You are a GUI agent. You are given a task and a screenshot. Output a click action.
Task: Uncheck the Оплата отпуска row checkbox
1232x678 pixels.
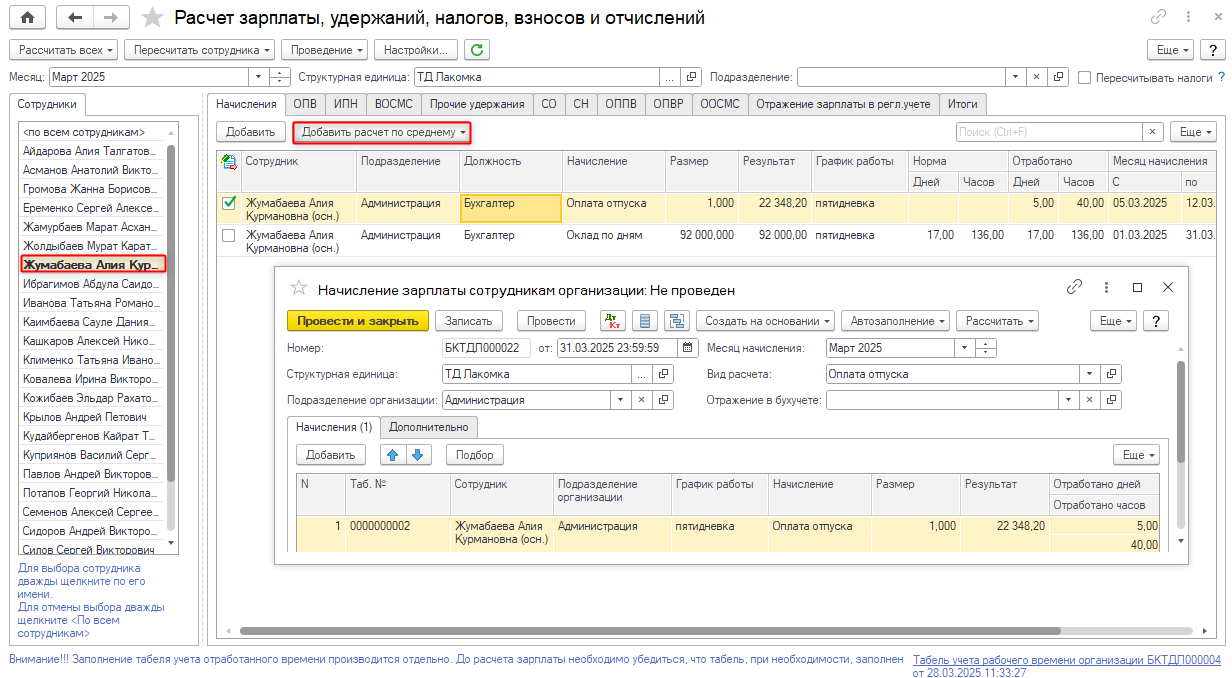coord(229,203)
